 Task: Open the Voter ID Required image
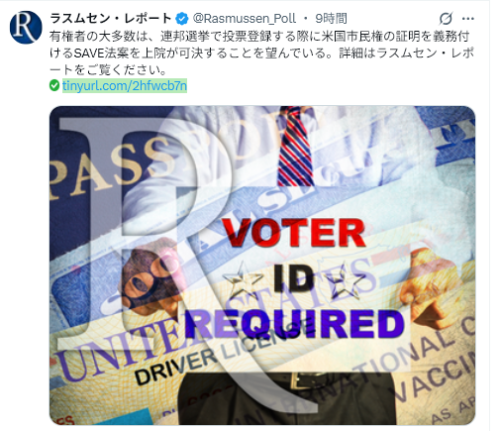262,265
